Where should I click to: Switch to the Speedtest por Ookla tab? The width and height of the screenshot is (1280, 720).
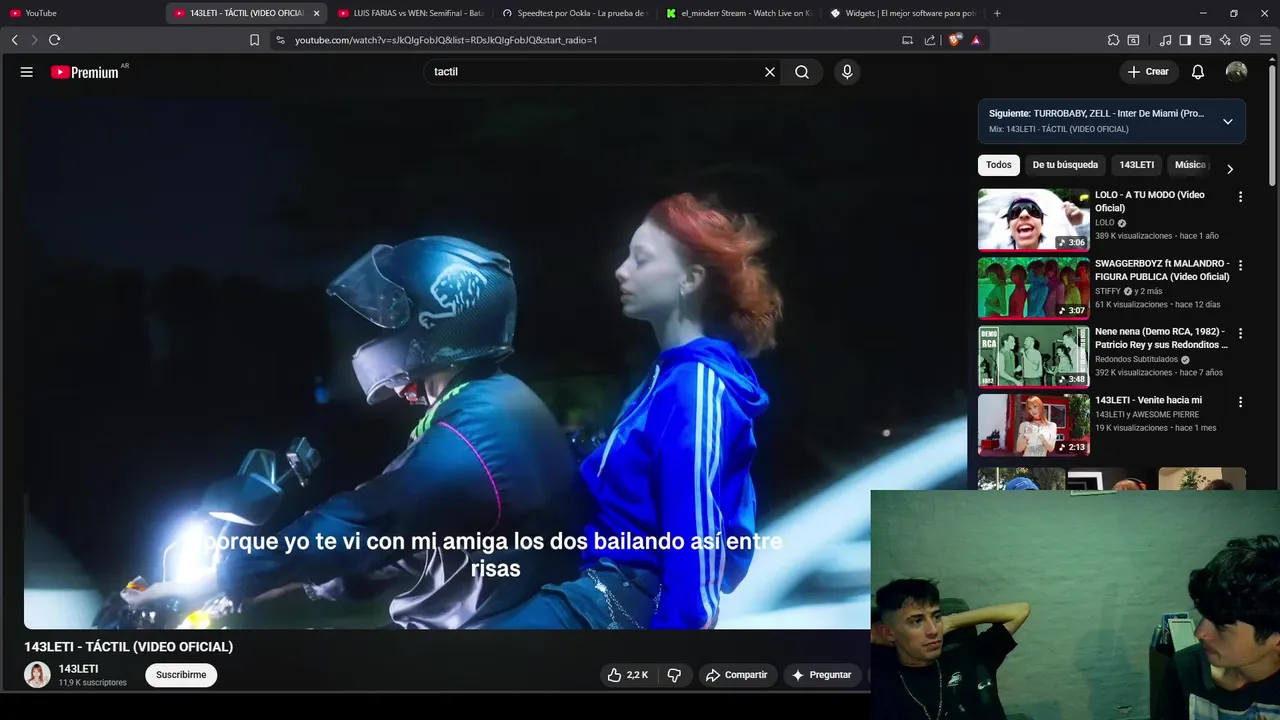pos(575,13)
